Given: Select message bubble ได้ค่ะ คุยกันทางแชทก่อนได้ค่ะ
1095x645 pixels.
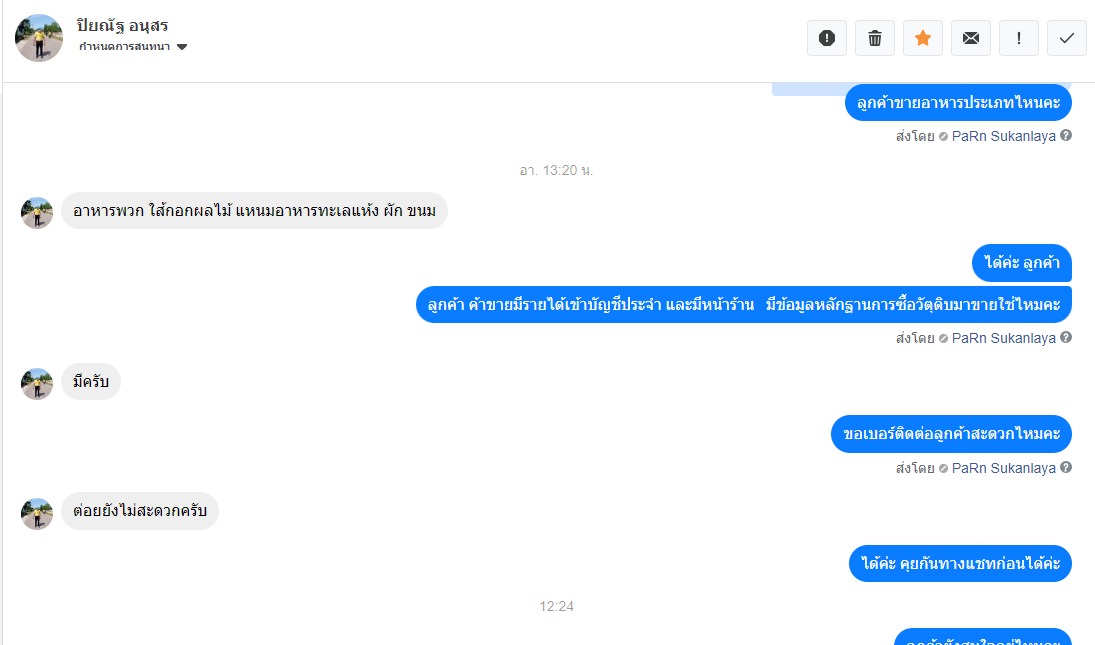Looking at the screenshot, I should tap(960, 563).
